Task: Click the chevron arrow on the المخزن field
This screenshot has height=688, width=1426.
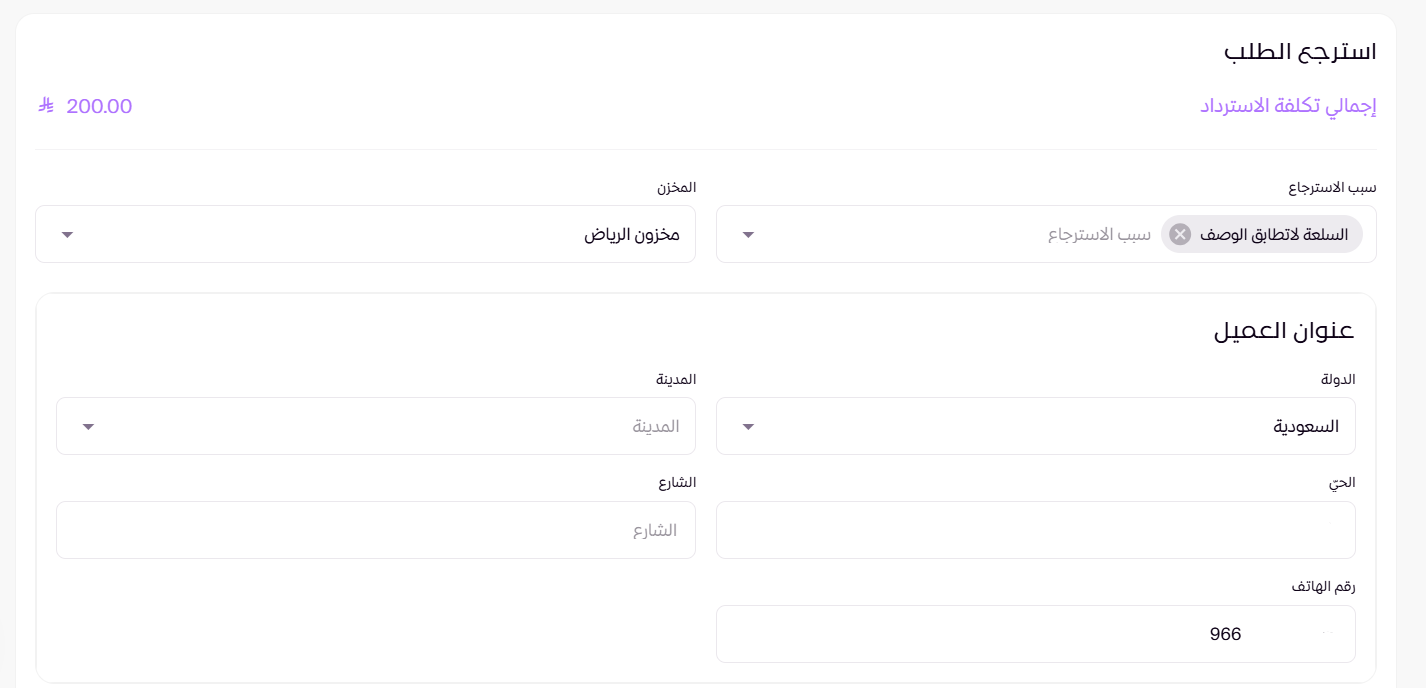Action: click(x=67, y=234)
